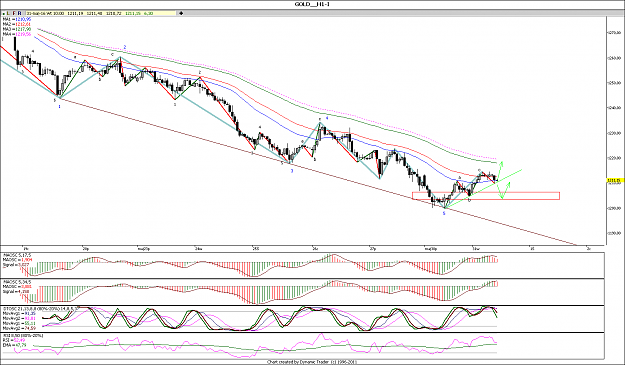Select blue wave label 5 at the low
This screenshot has height=365, width=625.
[x=444, y=213]
